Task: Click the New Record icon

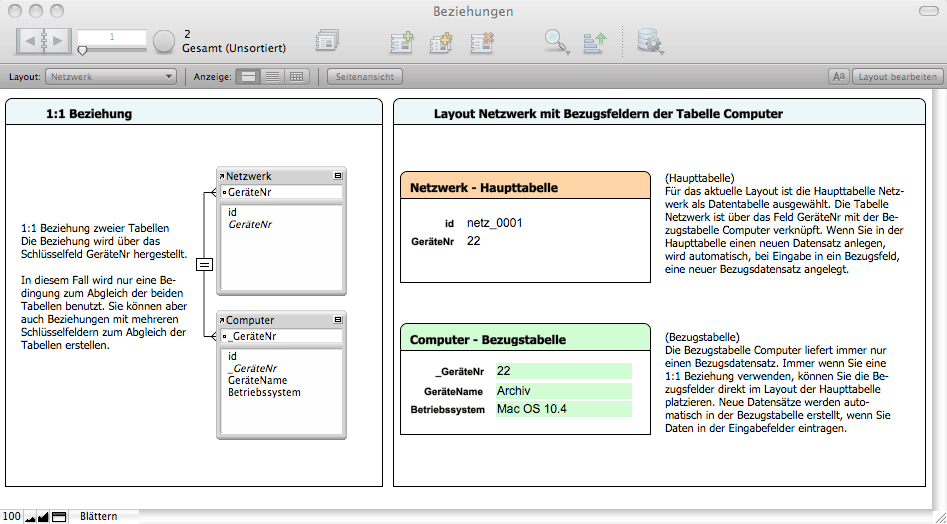Action: (x=401, y=41)
